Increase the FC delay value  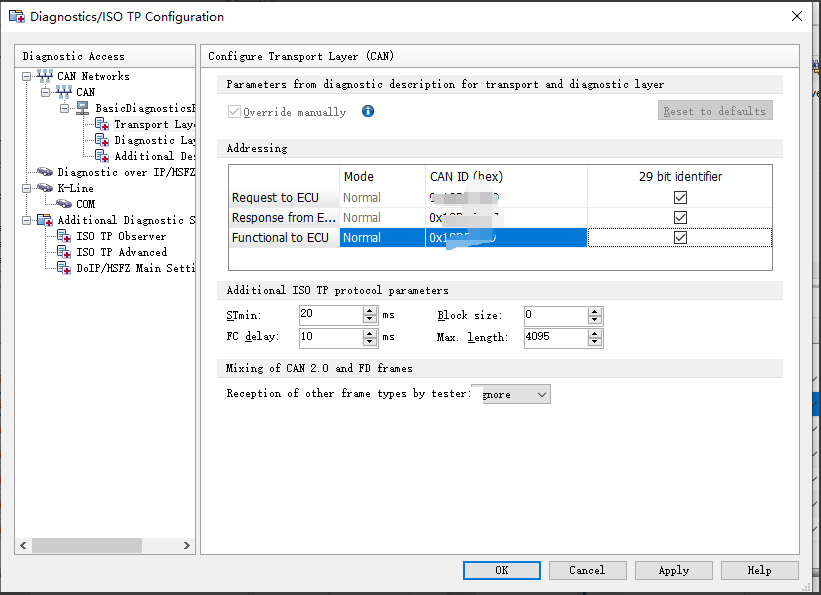pos(370,333)
